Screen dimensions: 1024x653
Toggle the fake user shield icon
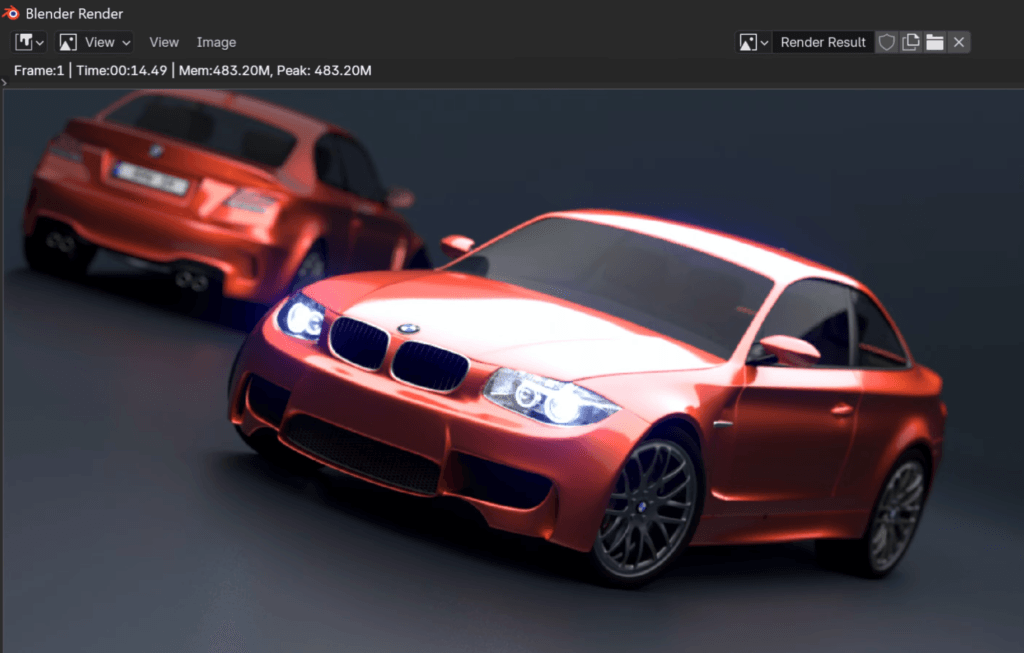(x=886, y=42)
